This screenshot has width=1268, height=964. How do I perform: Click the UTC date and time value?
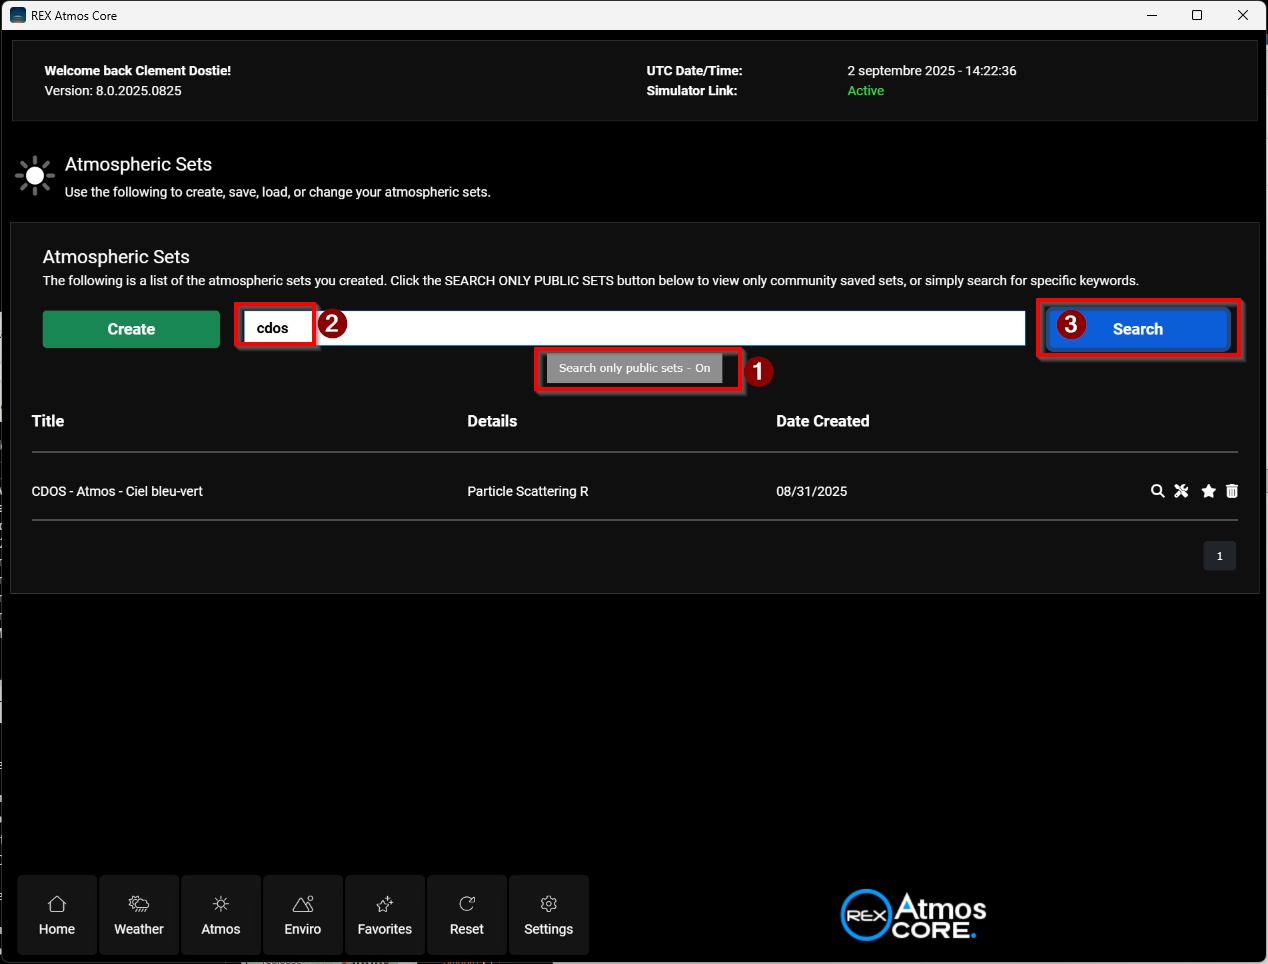pos(932,71)
